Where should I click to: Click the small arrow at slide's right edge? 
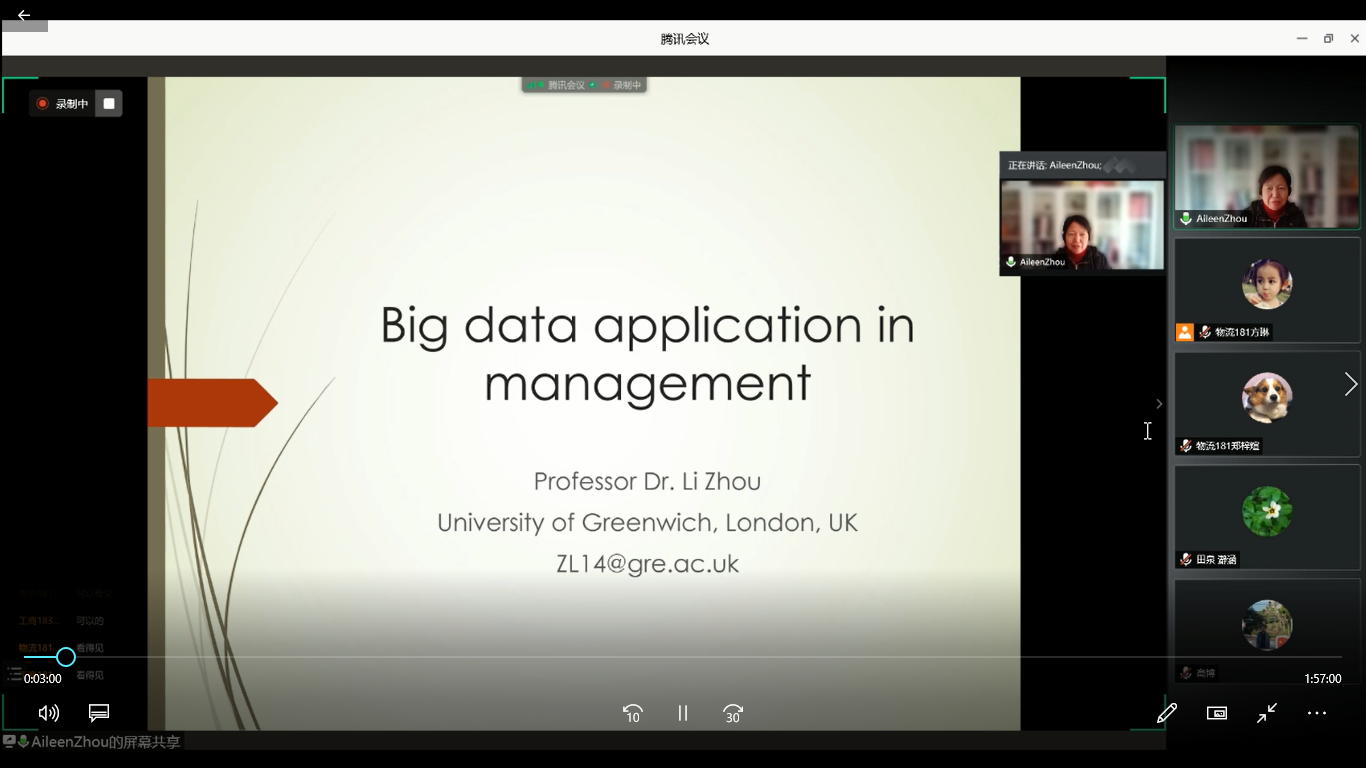click(1159, 404)
